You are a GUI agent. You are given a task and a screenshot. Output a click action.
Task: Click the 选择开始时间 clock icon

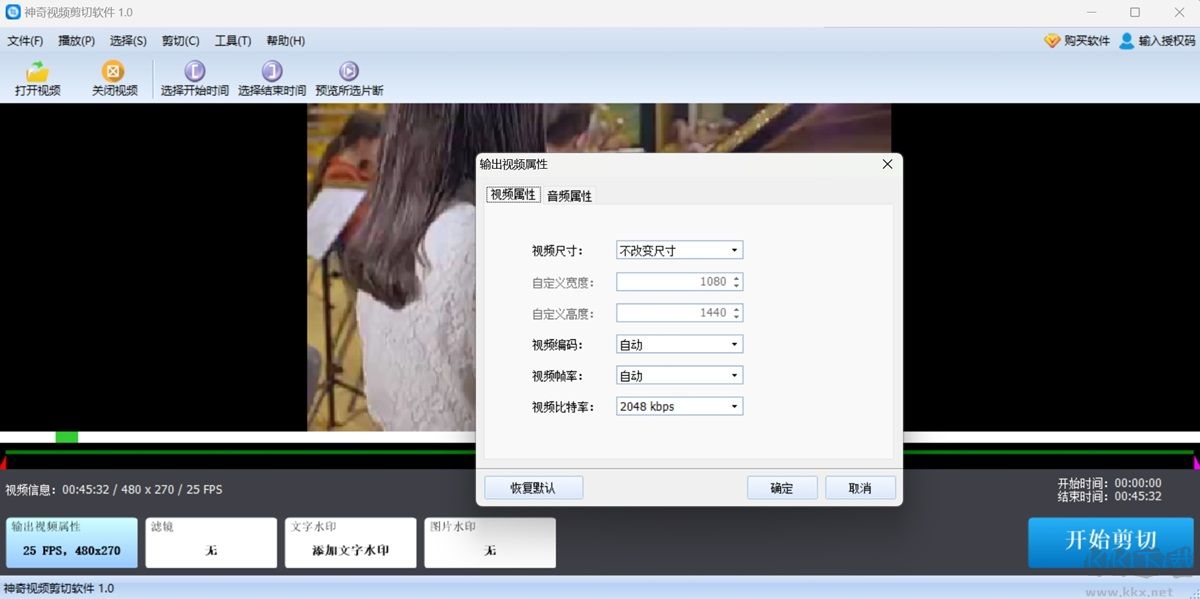[192, 70]
